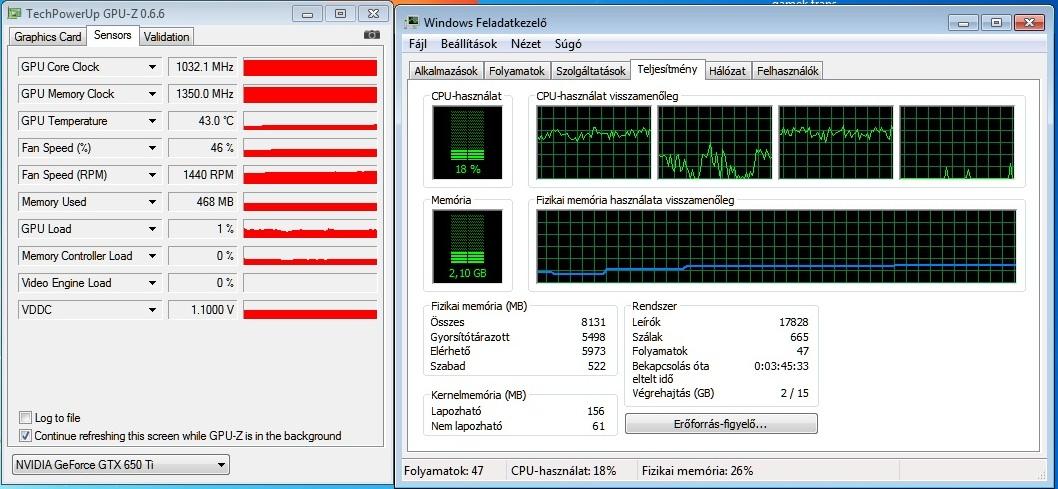Minimize the GPU-Z window
This screenshot has width=1058, height=489.
[308, 13]
